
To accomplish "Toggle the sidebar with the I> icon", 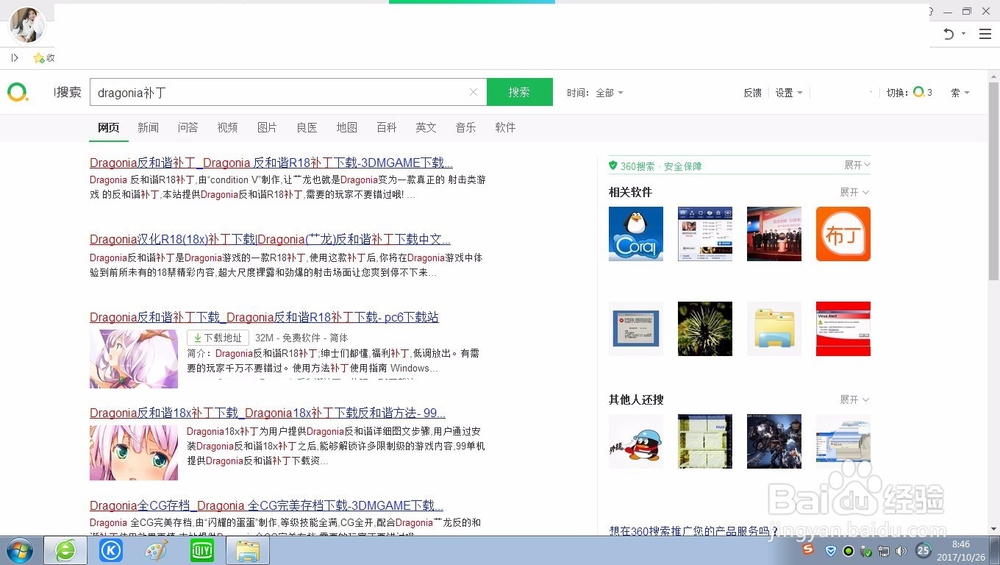I will point(15,58).
